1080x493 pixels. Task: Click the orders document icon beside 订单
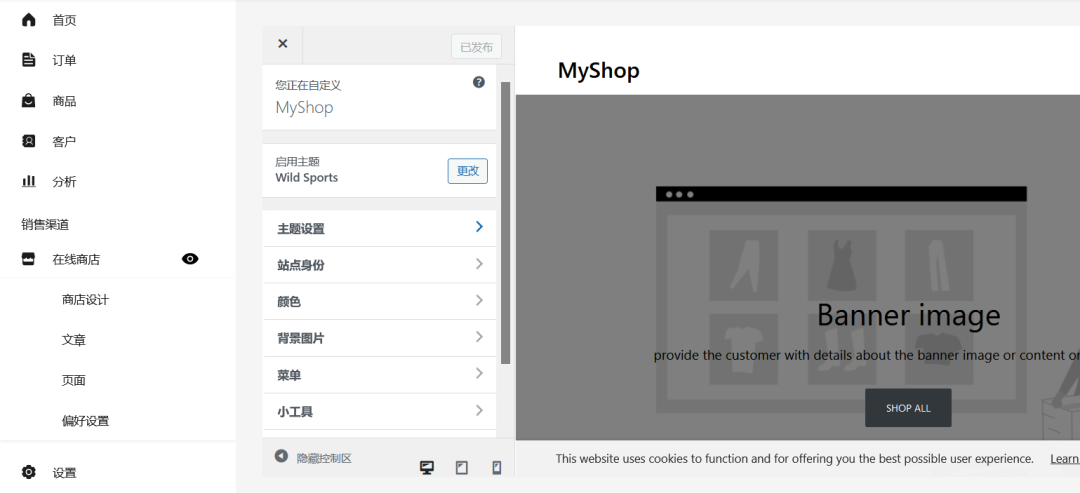pyautogui.click(x=28, y=60)
